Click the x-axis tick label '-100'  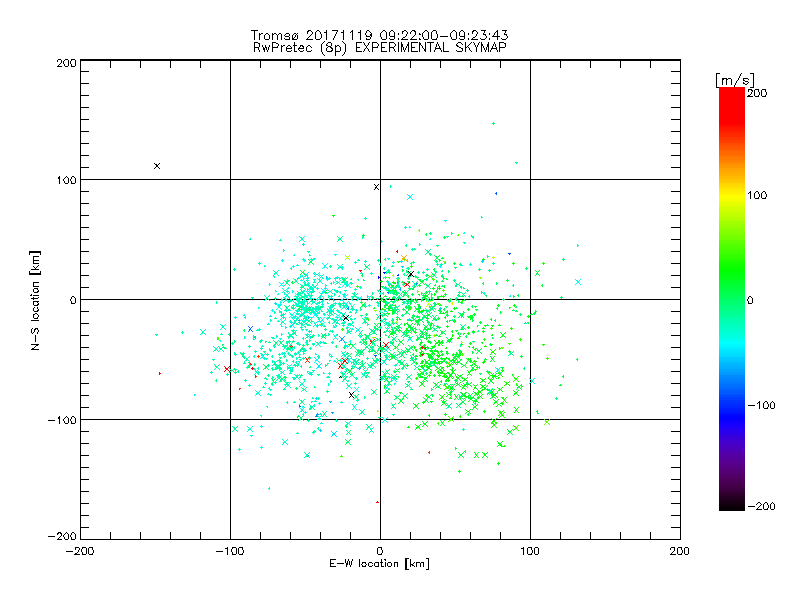[x=230, y=551]
